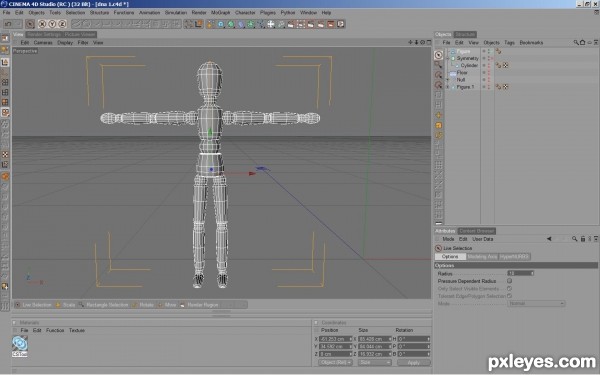Open the Character menu
This screenshot has height=375, width=600.
click(245, 13)
